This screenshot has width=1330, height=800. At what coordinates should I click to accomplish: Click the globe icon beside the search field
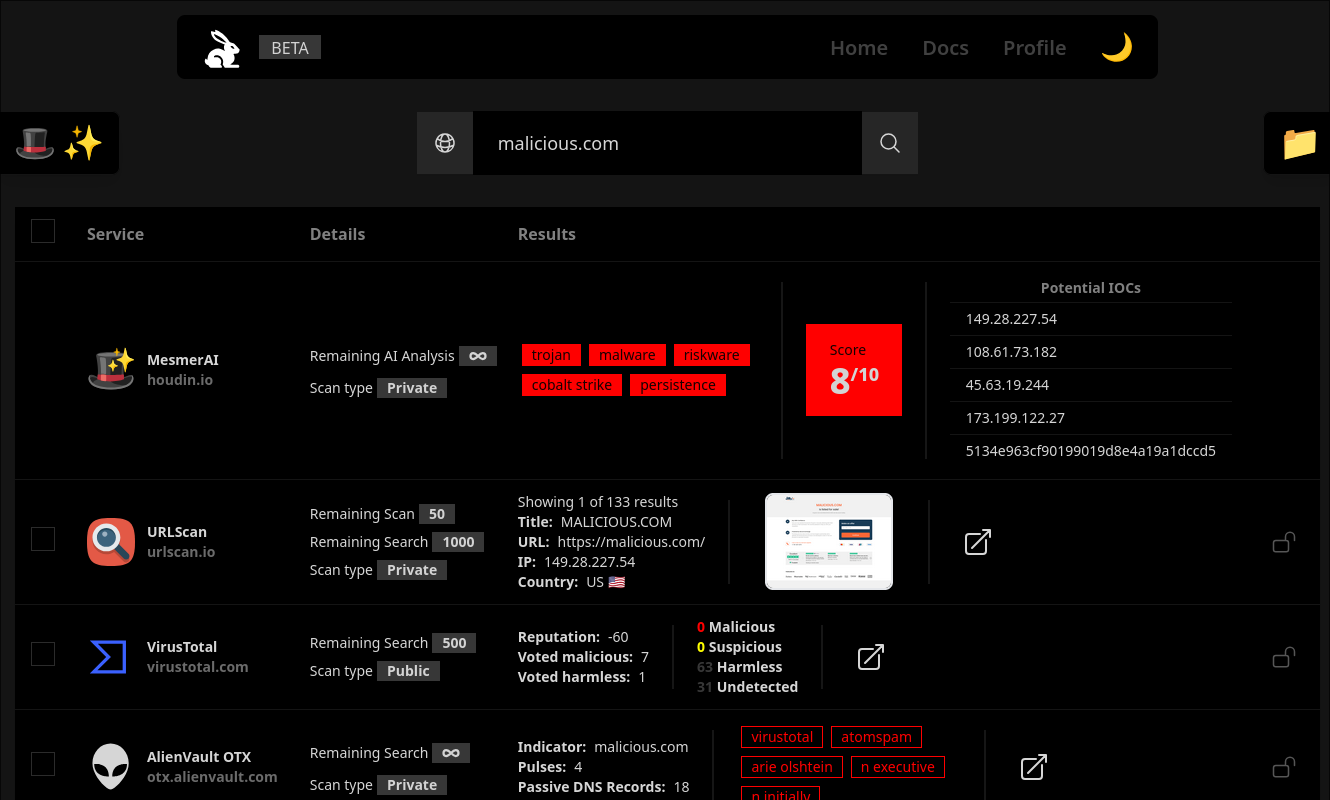click(x=445, y=143)
